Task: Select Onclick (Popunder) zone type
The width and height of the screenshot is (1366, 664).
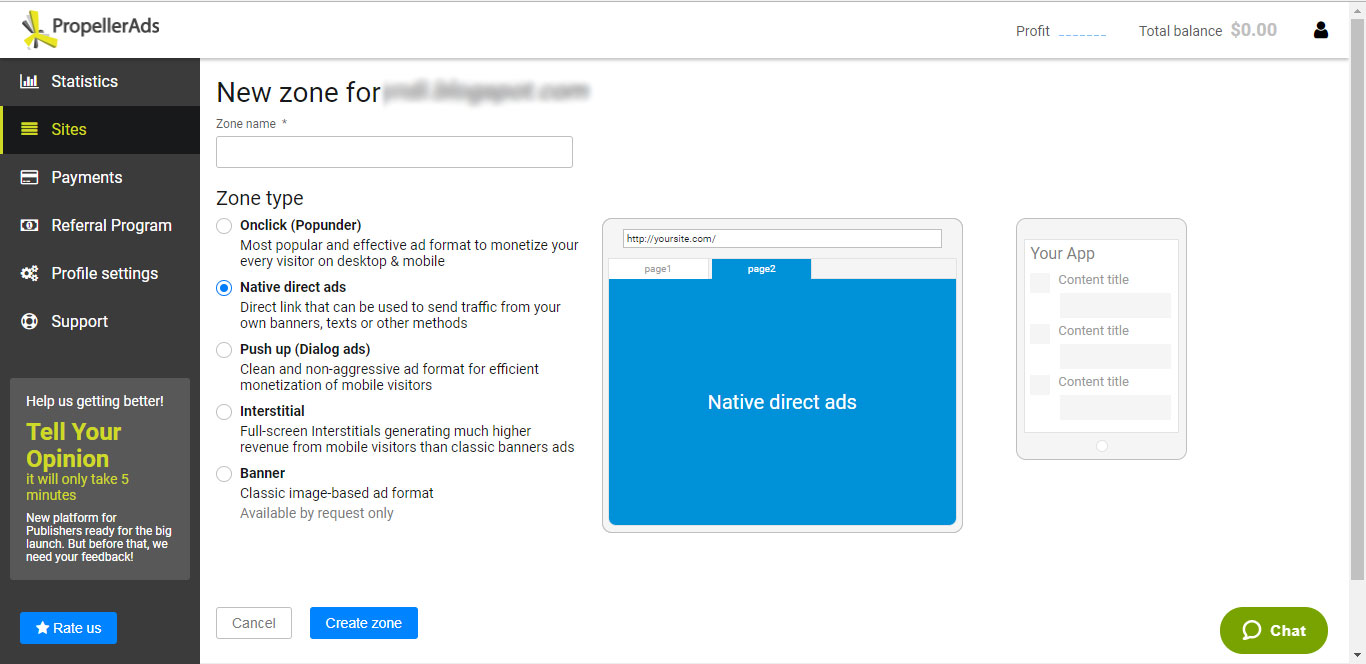Action: [x=224, y=226]
